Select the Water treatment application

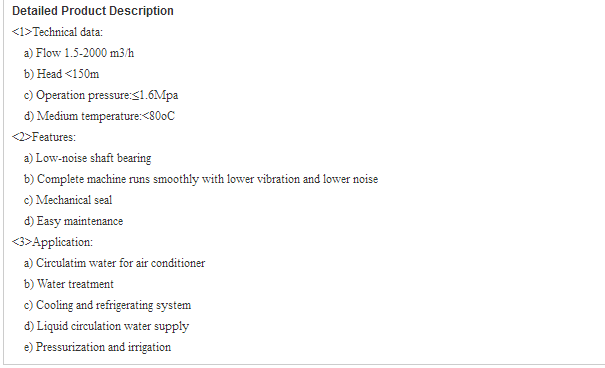[69, 284]
